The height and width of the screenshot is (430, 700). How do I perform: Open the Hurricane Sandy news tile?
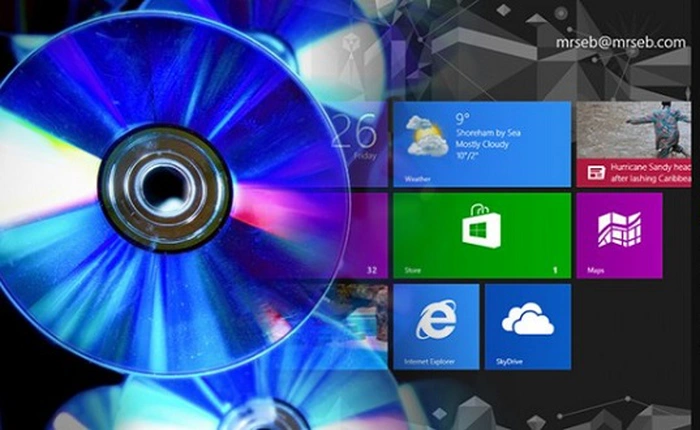(634, 144)
